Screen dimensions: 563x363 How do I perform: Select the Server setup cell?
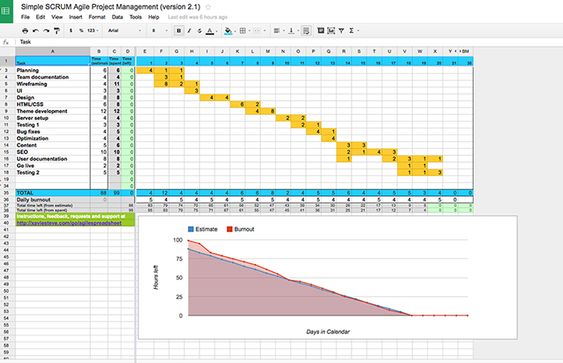[52, 118]
